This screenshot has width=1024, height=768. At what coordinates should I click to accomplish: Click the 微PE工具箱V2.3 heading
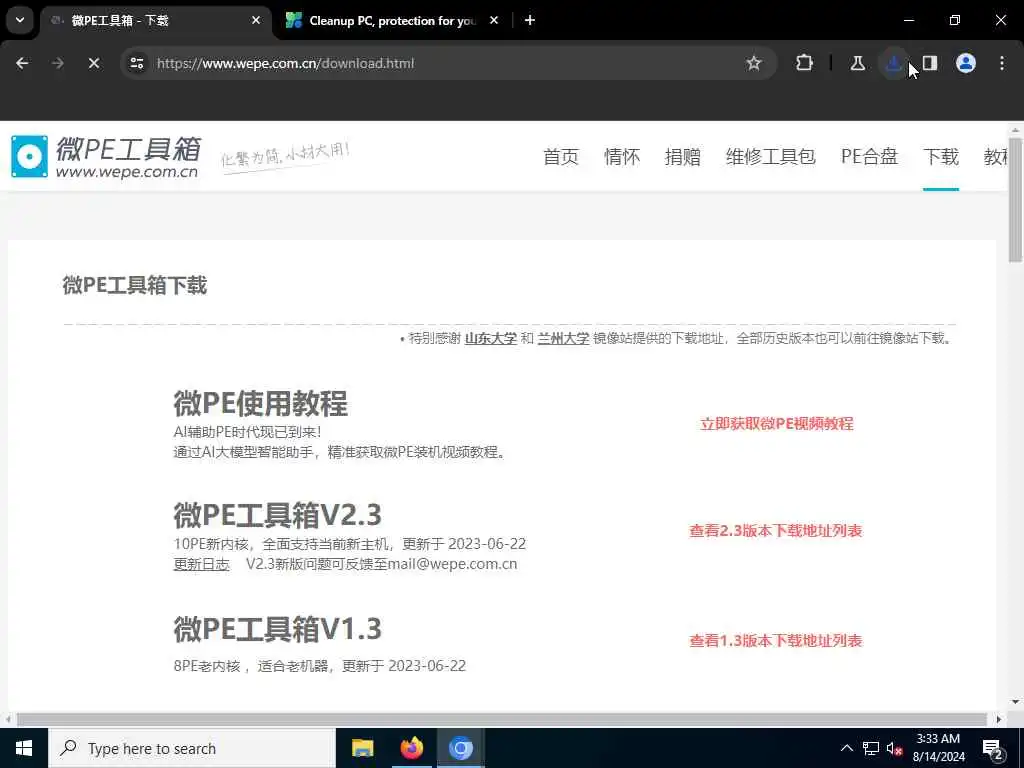click(278, 515)
